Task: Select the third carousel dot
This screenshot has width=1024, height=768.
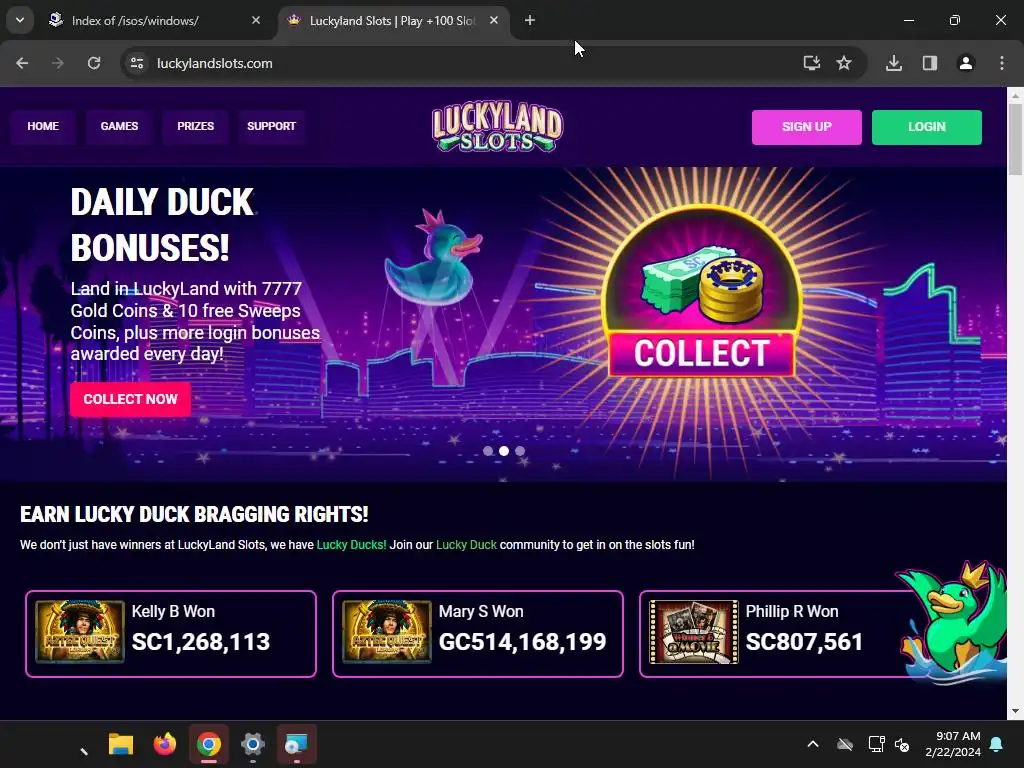Action: pyautogui.click(x=520, y=451)
